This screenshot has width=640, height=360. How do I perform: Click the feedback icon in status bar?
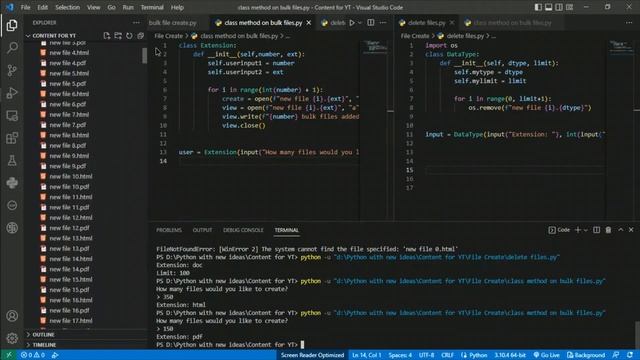[x=616, y=355]
